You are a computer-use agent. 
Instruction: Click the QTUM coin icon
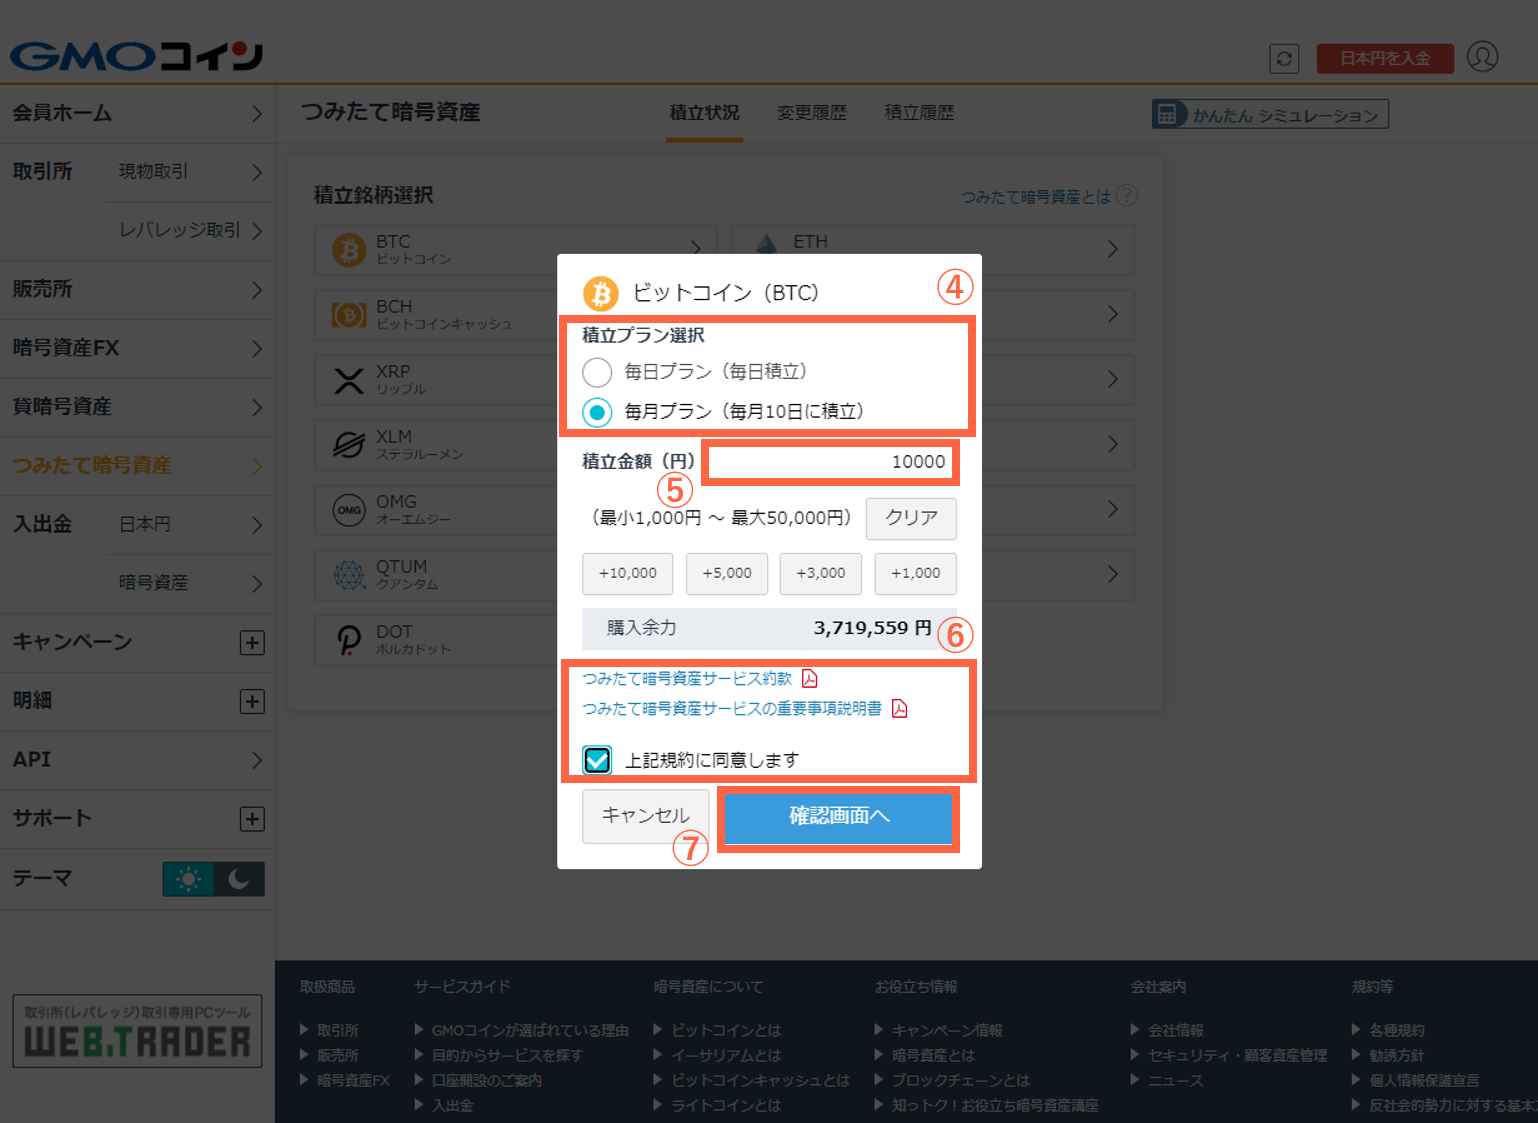(349, 575)
